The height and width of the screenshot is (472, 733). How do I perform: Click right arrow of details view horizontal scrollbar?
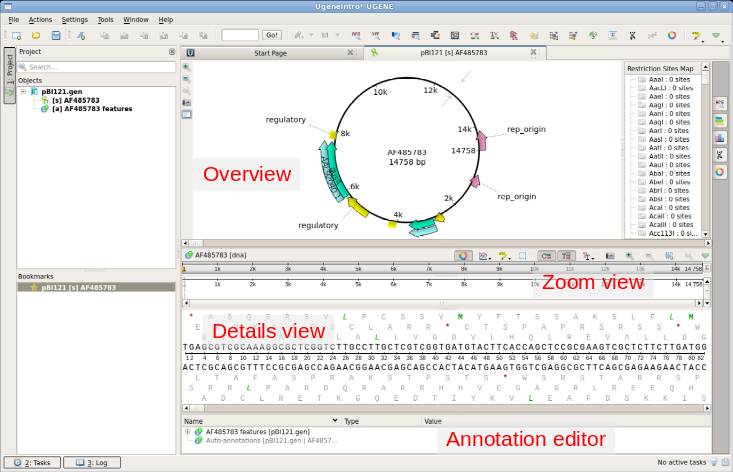[707, 408]
